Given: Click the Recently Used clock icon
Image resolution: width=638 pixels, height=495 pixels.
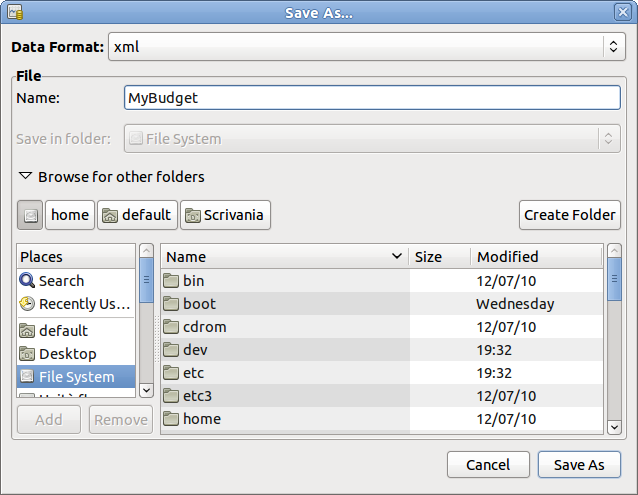Looking at the screenshot, I should click(27, 304).
